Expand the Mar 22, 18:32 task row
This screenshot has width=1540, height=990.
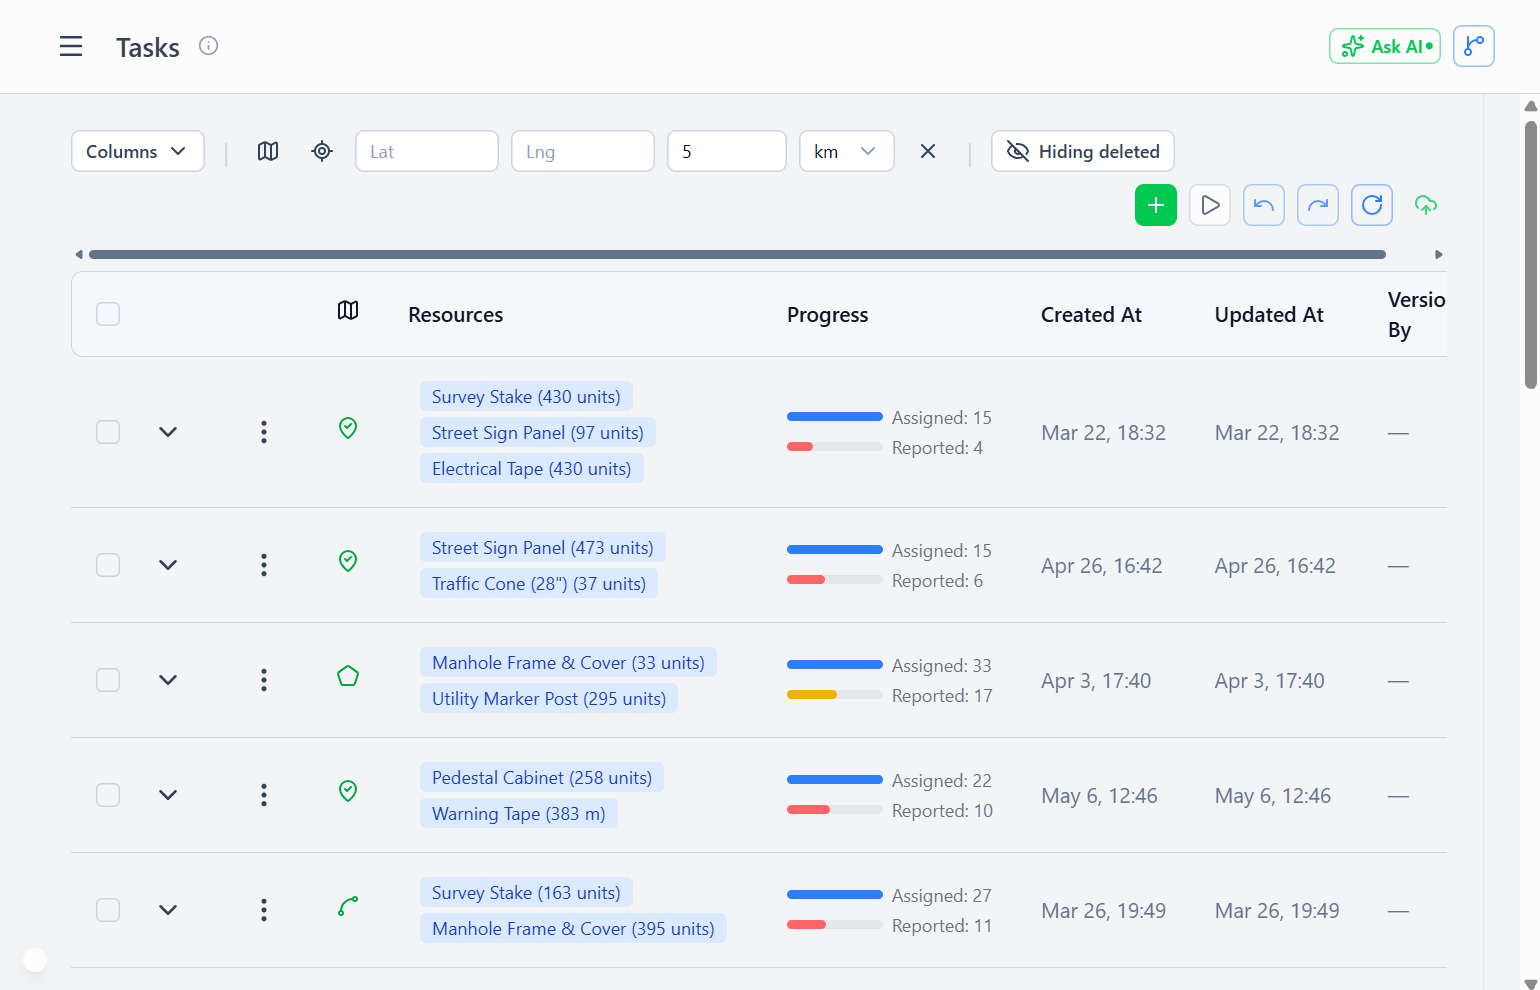168,432
